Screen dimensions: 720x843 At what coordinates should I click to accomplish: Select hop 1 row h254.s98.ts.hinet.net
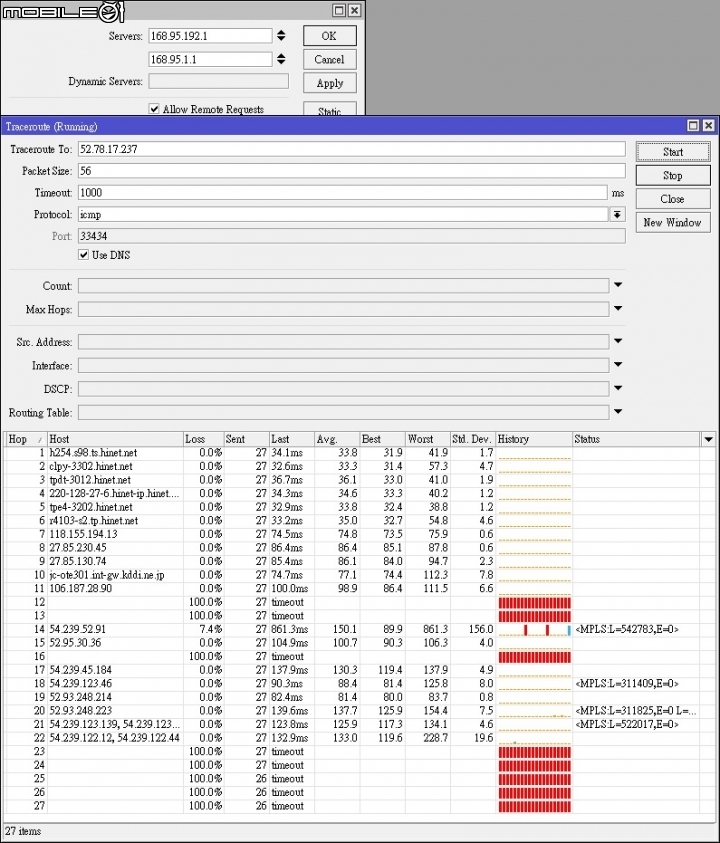tap(352, 453)
